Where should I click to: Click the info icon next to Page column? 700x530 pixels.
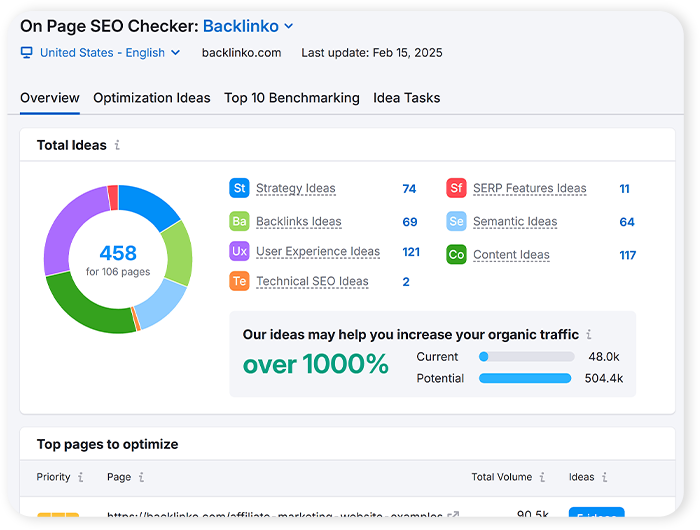pyautogui.click(x=141, y=477)
